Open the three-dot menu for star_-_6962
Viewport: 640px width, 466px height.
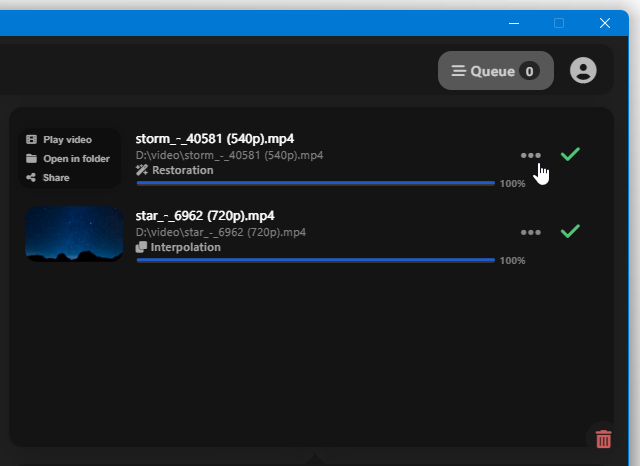click(x=531, y=233)
